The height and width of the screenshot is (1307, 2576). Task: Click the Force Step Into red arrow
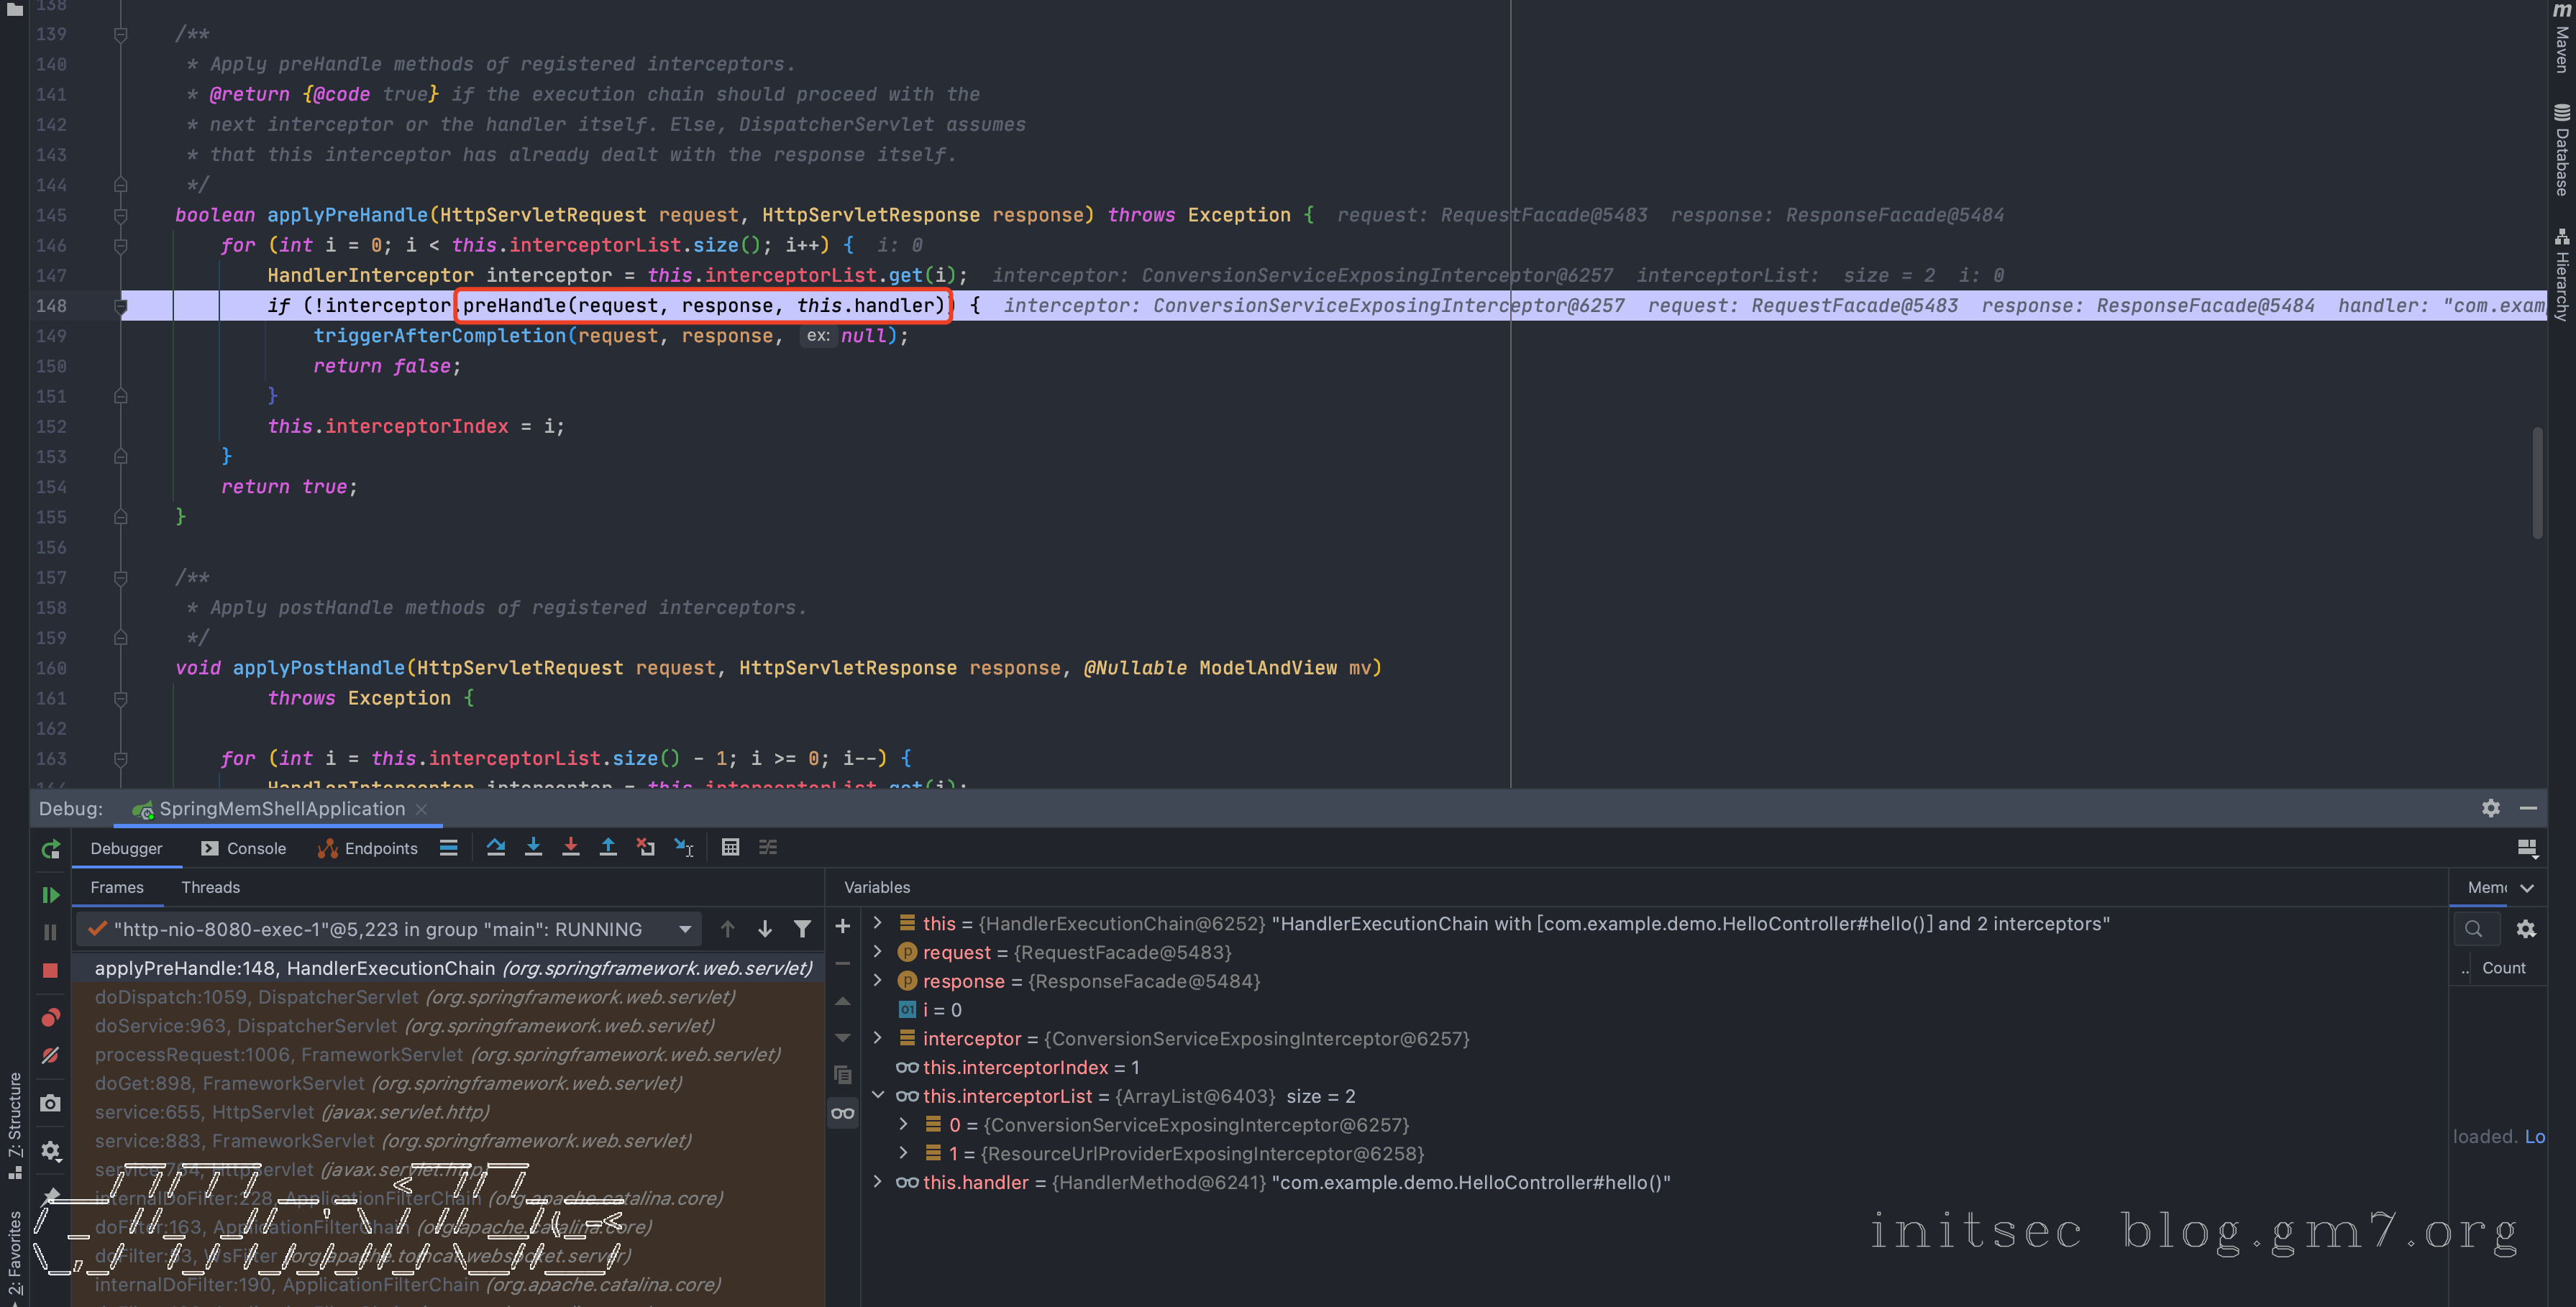click(x=570, y=847)
